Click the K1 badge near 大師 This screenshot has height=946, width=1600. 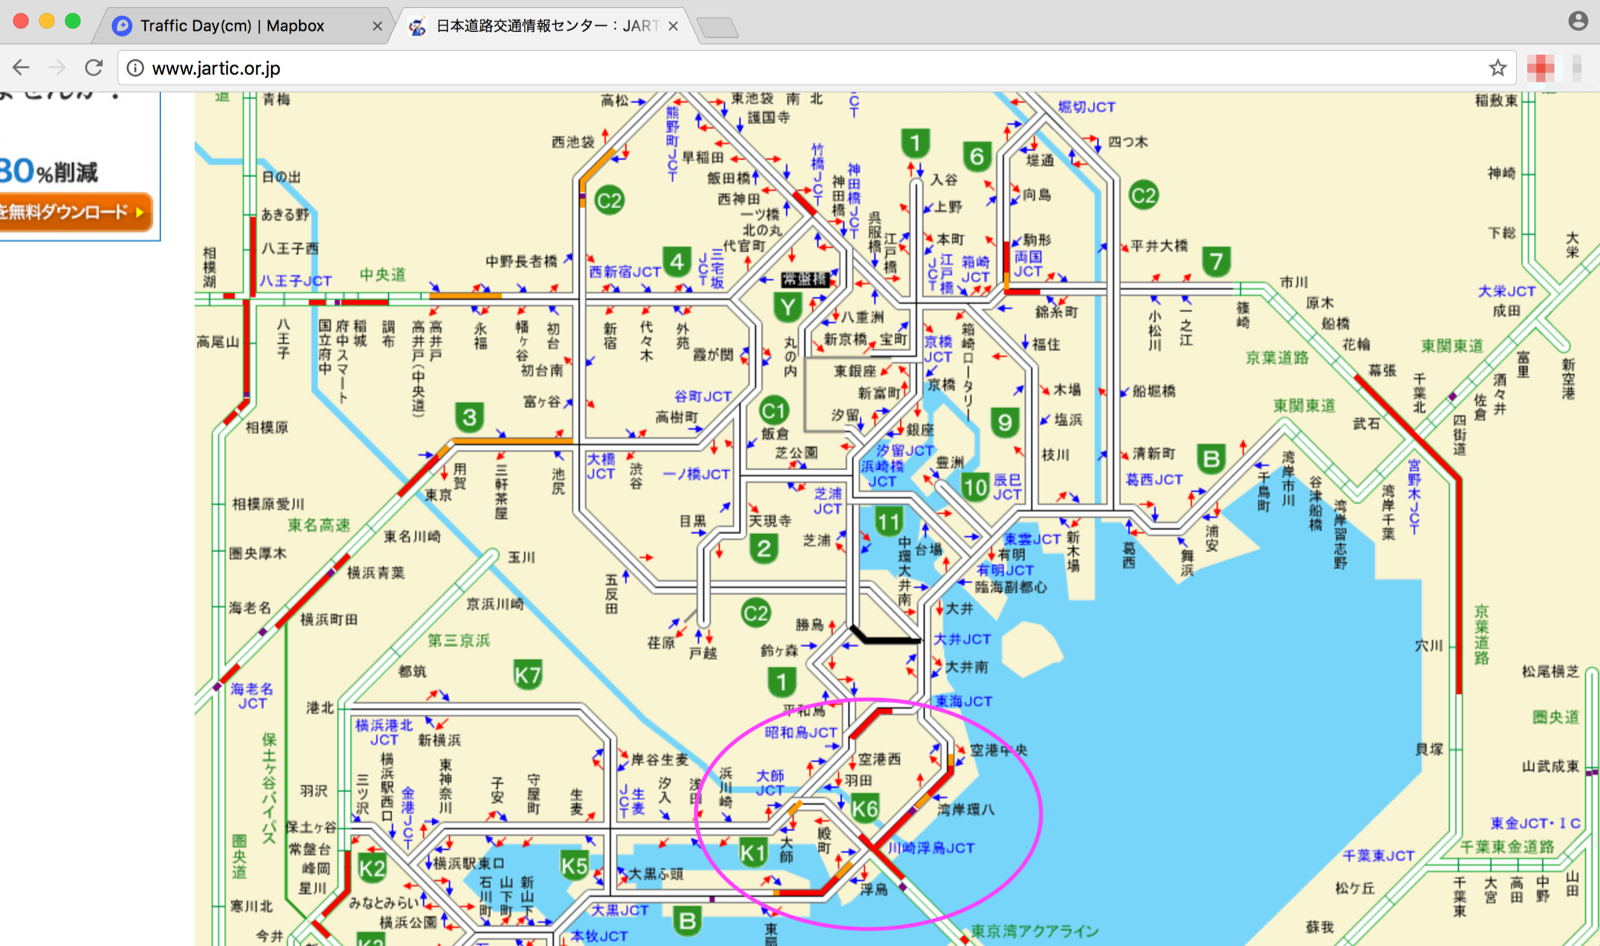click(755, 851)
